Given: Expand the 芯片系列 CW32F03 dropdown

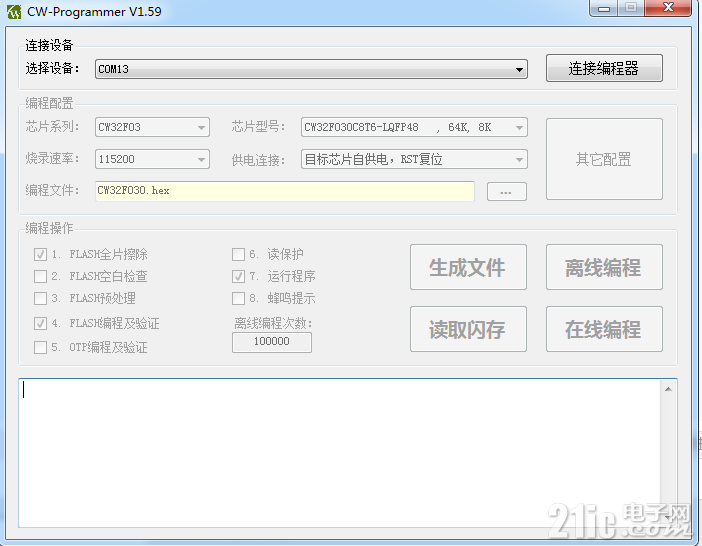Looking at the screenshot, I should (x=152, y=127).
